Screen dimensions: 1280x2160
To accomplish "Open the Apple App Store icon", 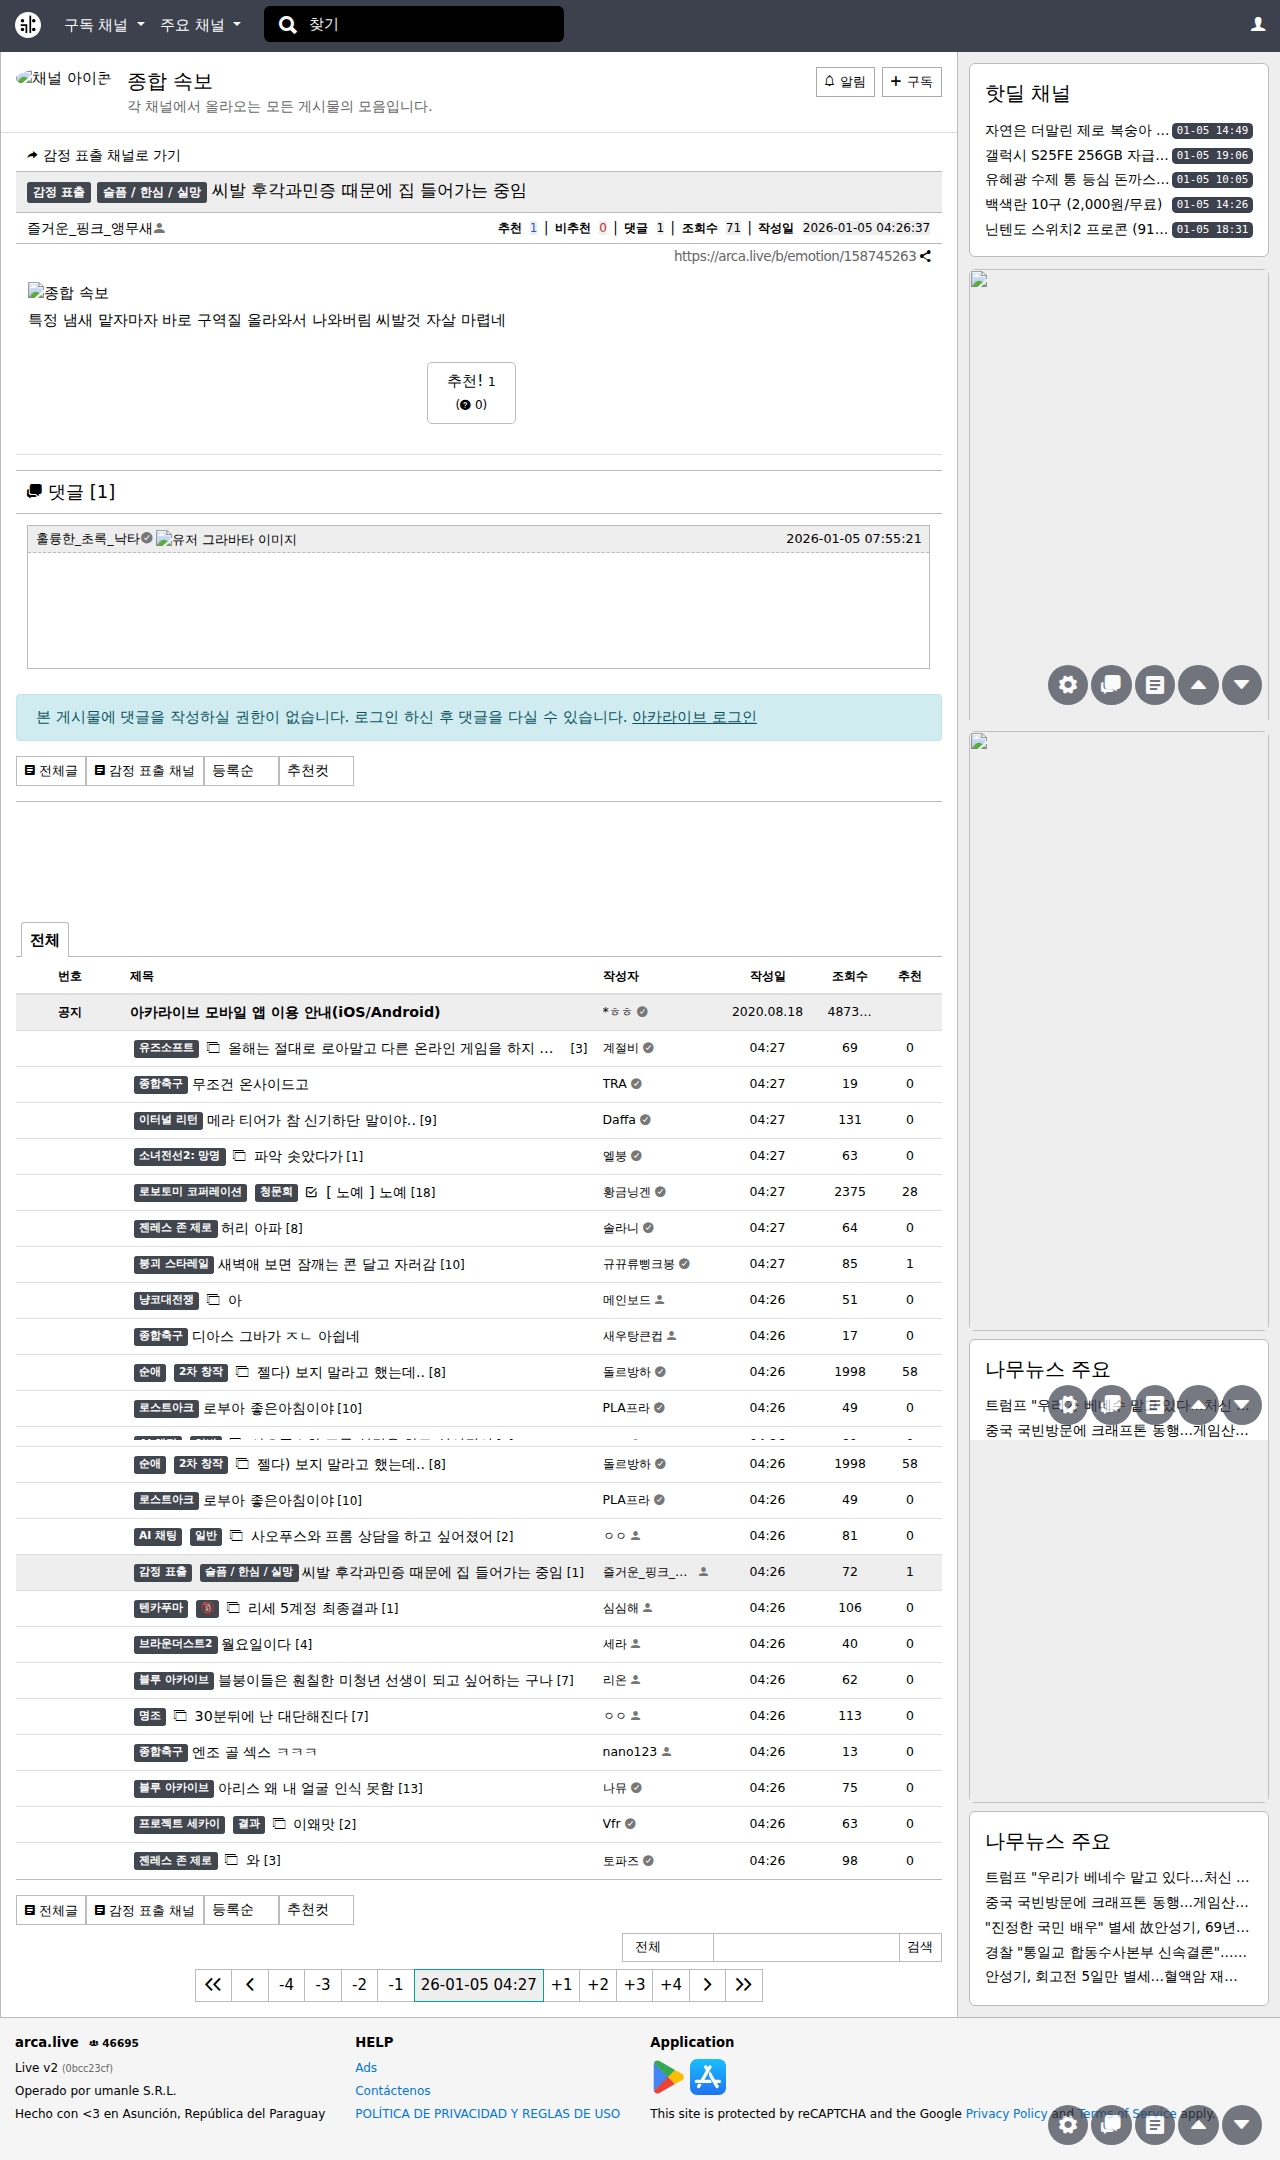I will [708, 2077].
